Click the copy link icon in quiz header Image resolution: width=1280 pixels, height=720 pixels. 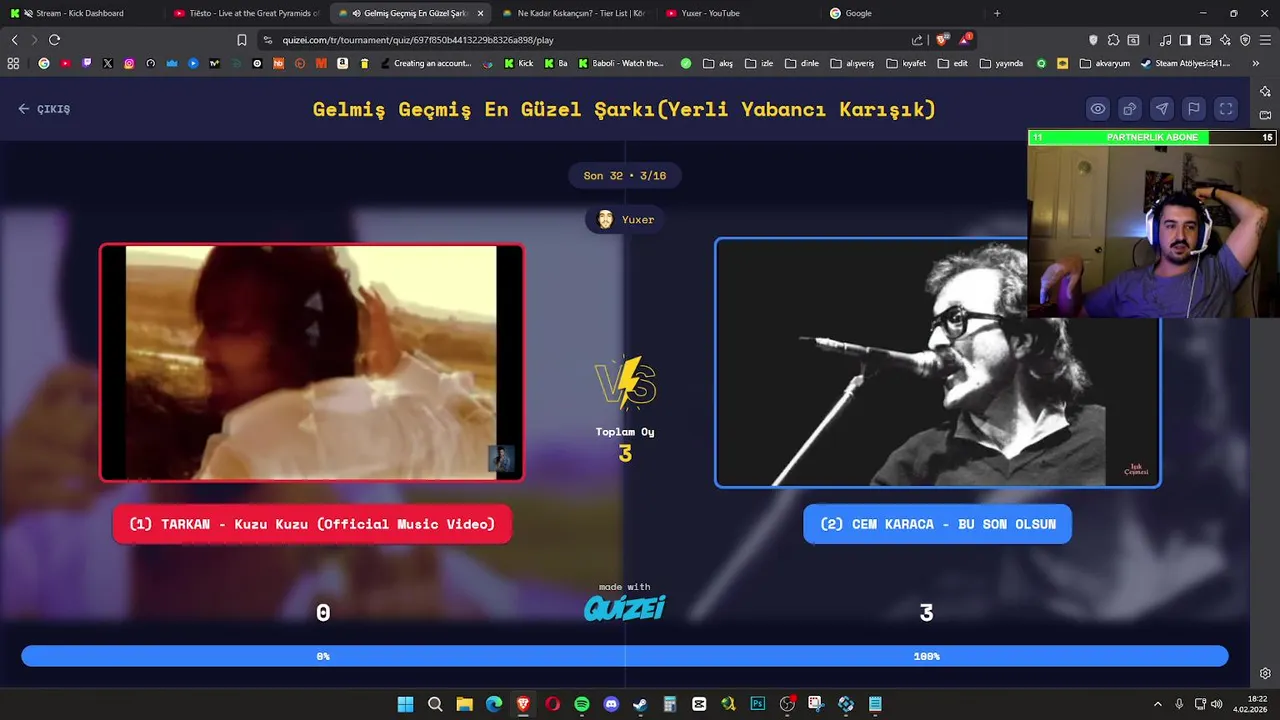(x=1130, y=109)
